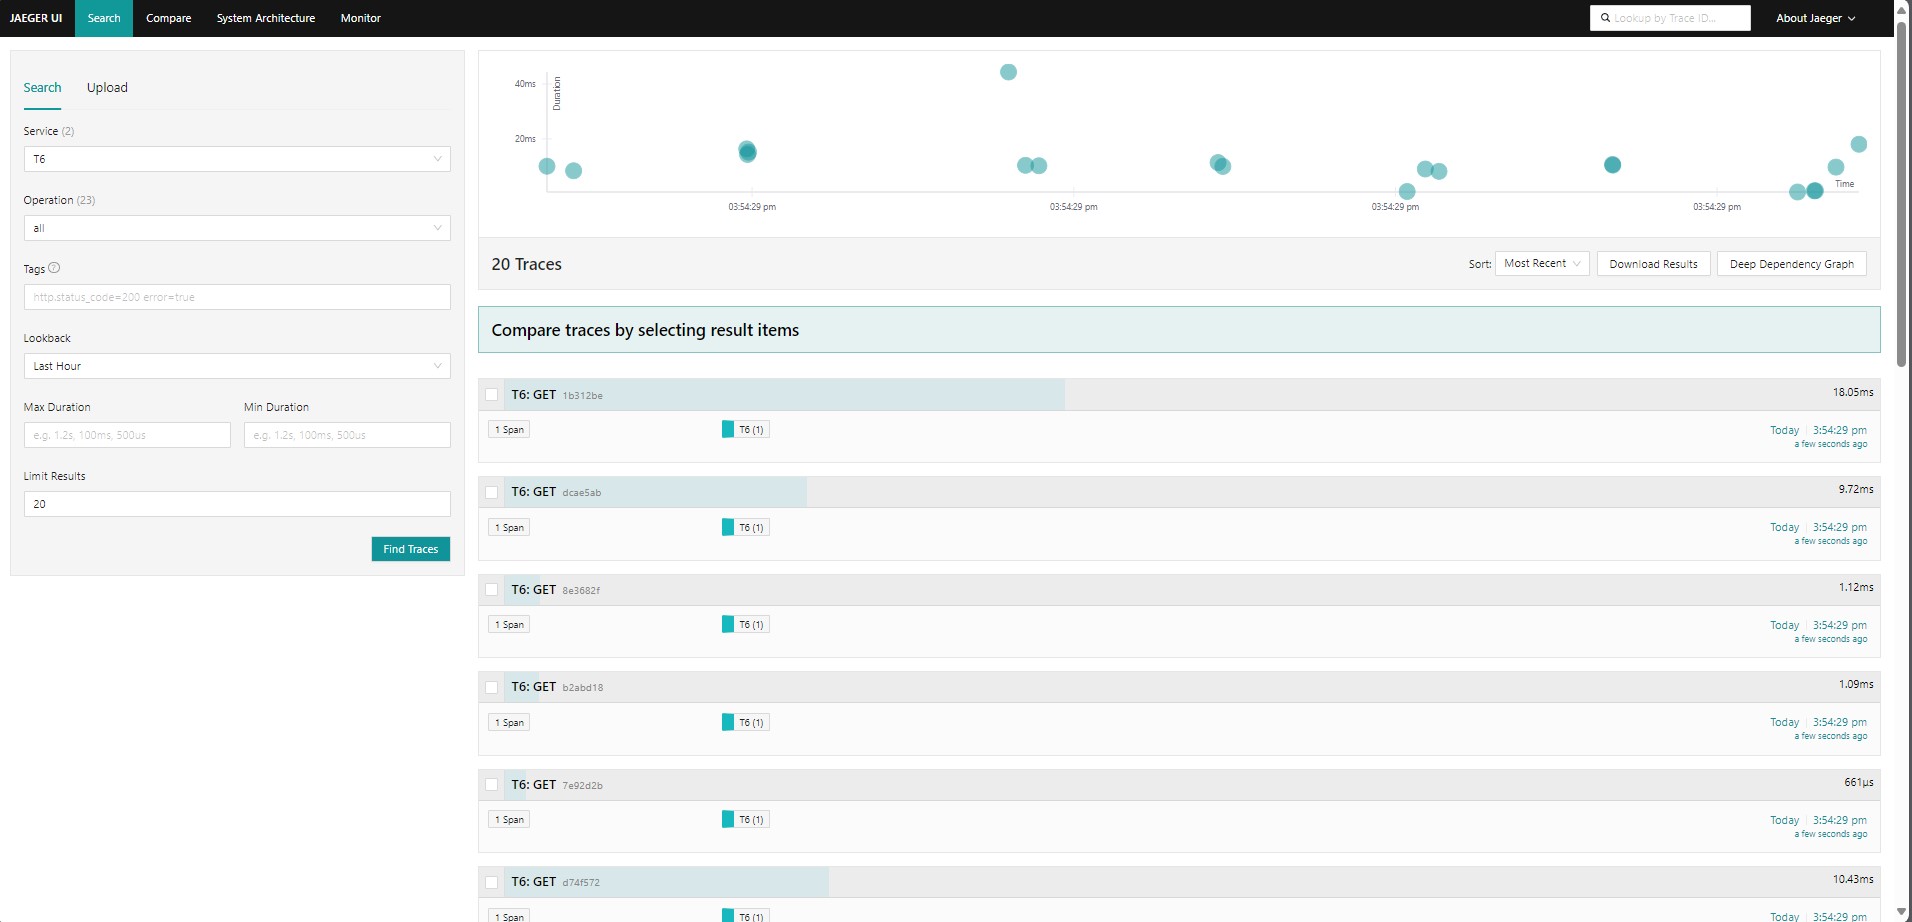Focus the Max Duration input
1912x922 pixels.
pos(127,435)
